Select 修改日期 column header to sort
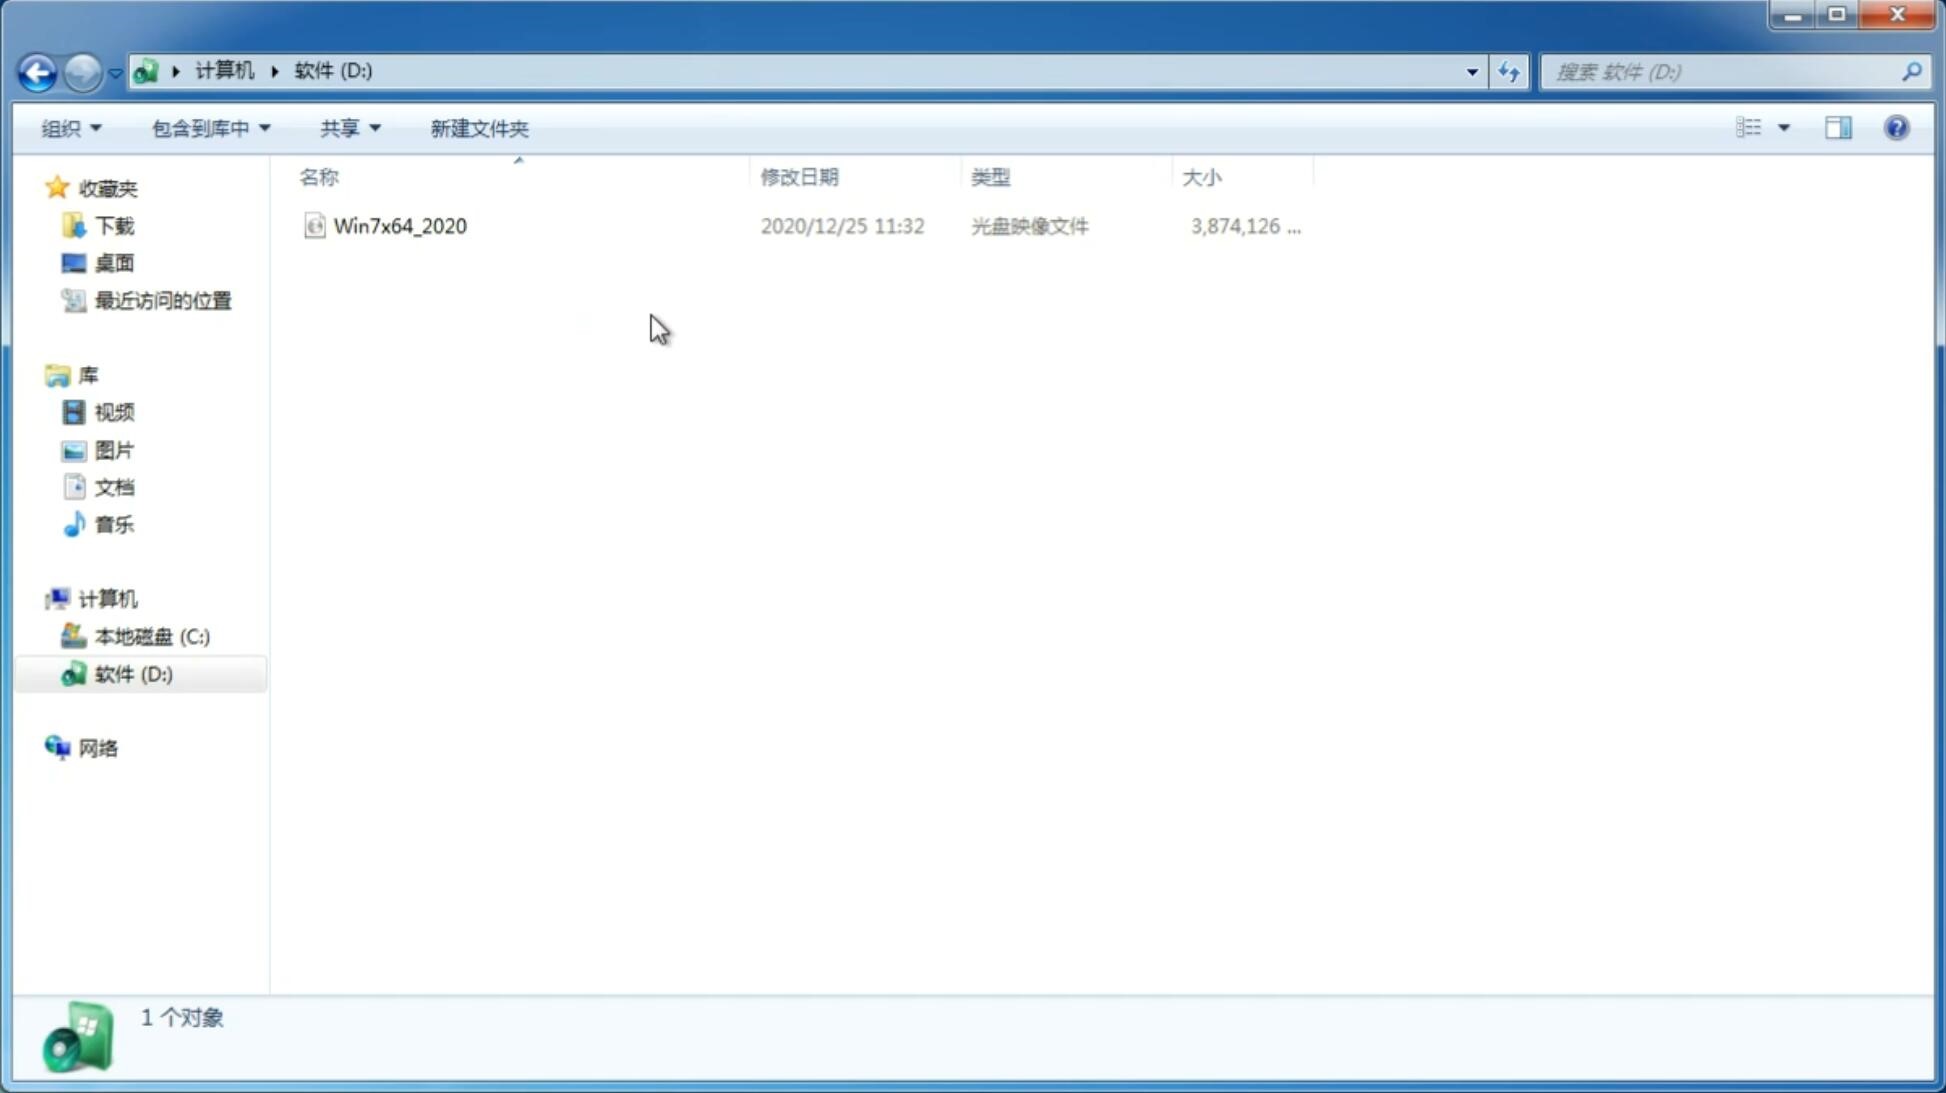This screenshot has width=1946, height=1093. point(798,176)
